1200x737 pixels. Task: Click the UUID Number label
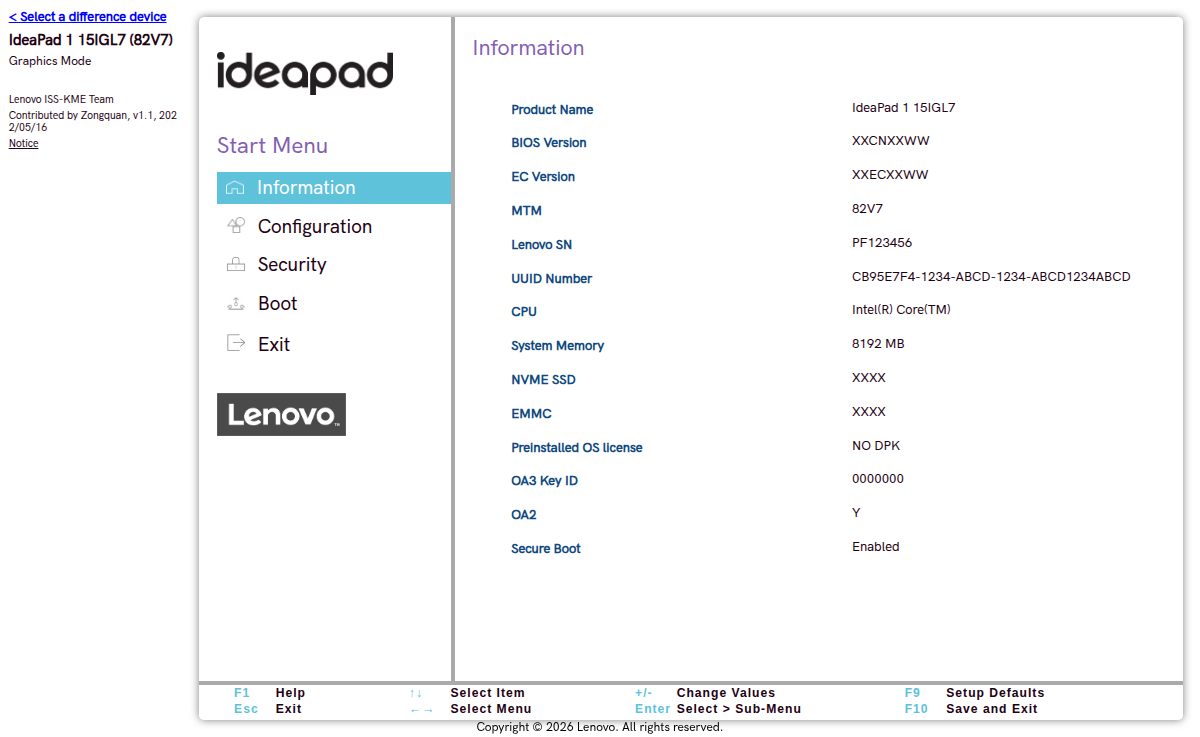pyautogui.click(x=552, y=279)
